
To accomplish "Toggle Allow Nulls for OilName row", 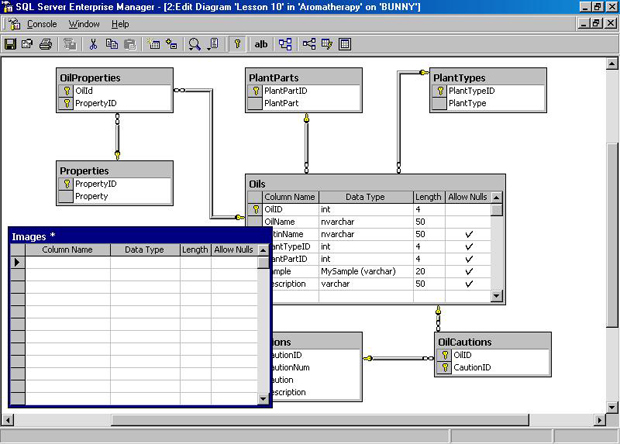I will (468, 222).
